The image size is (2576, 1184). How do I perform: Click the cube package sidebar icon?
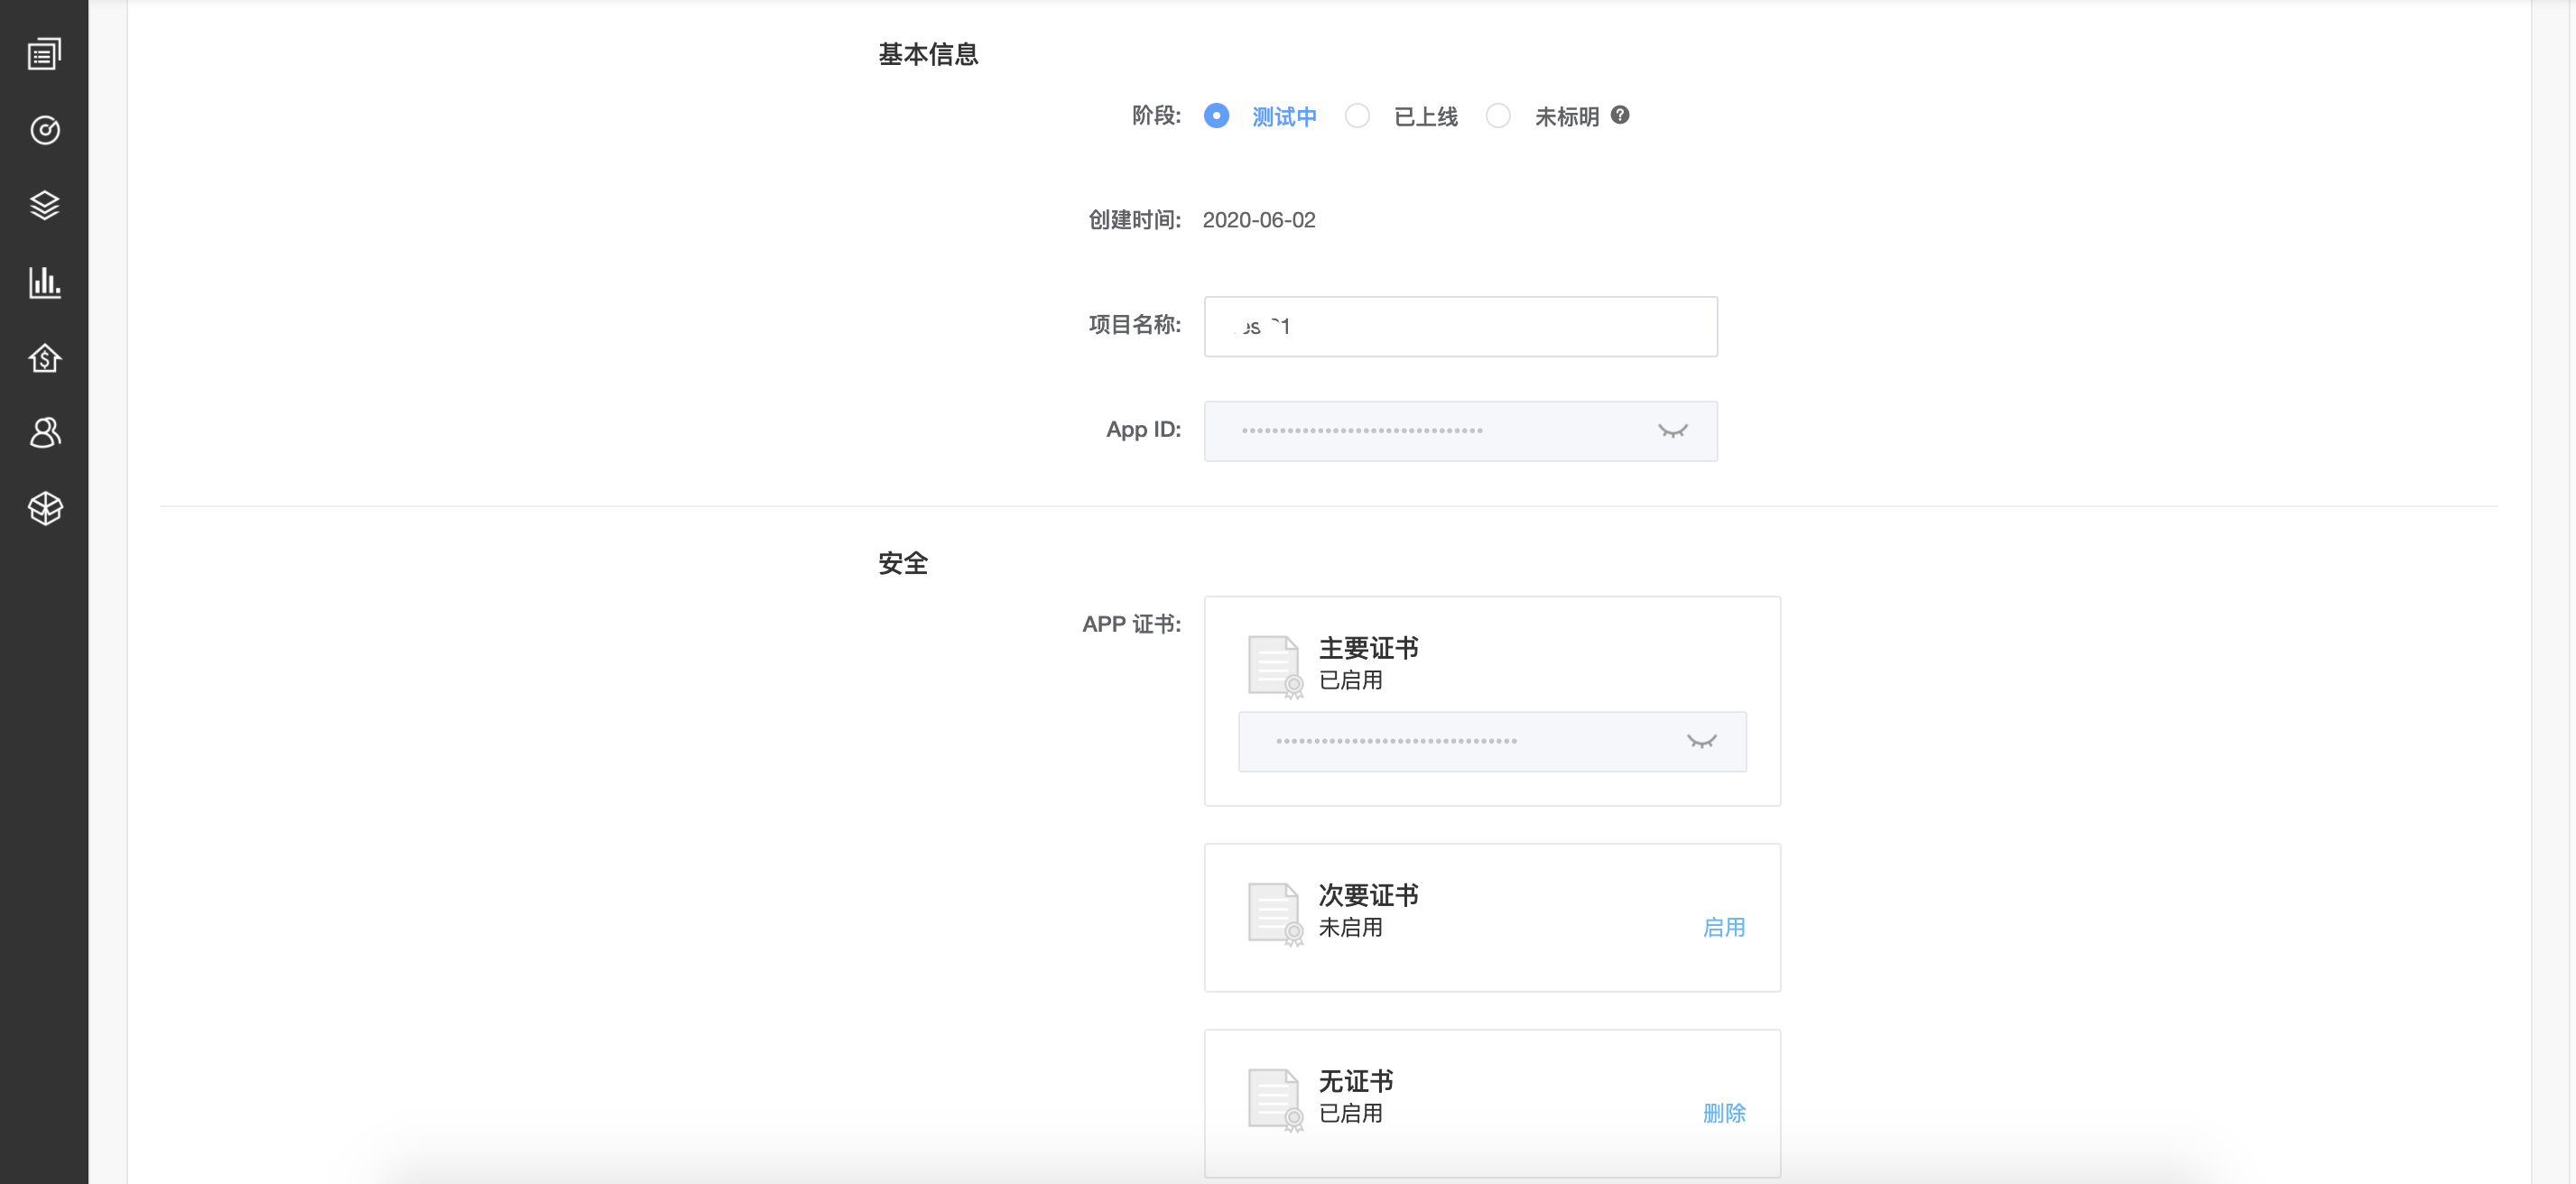coord(44,508)
